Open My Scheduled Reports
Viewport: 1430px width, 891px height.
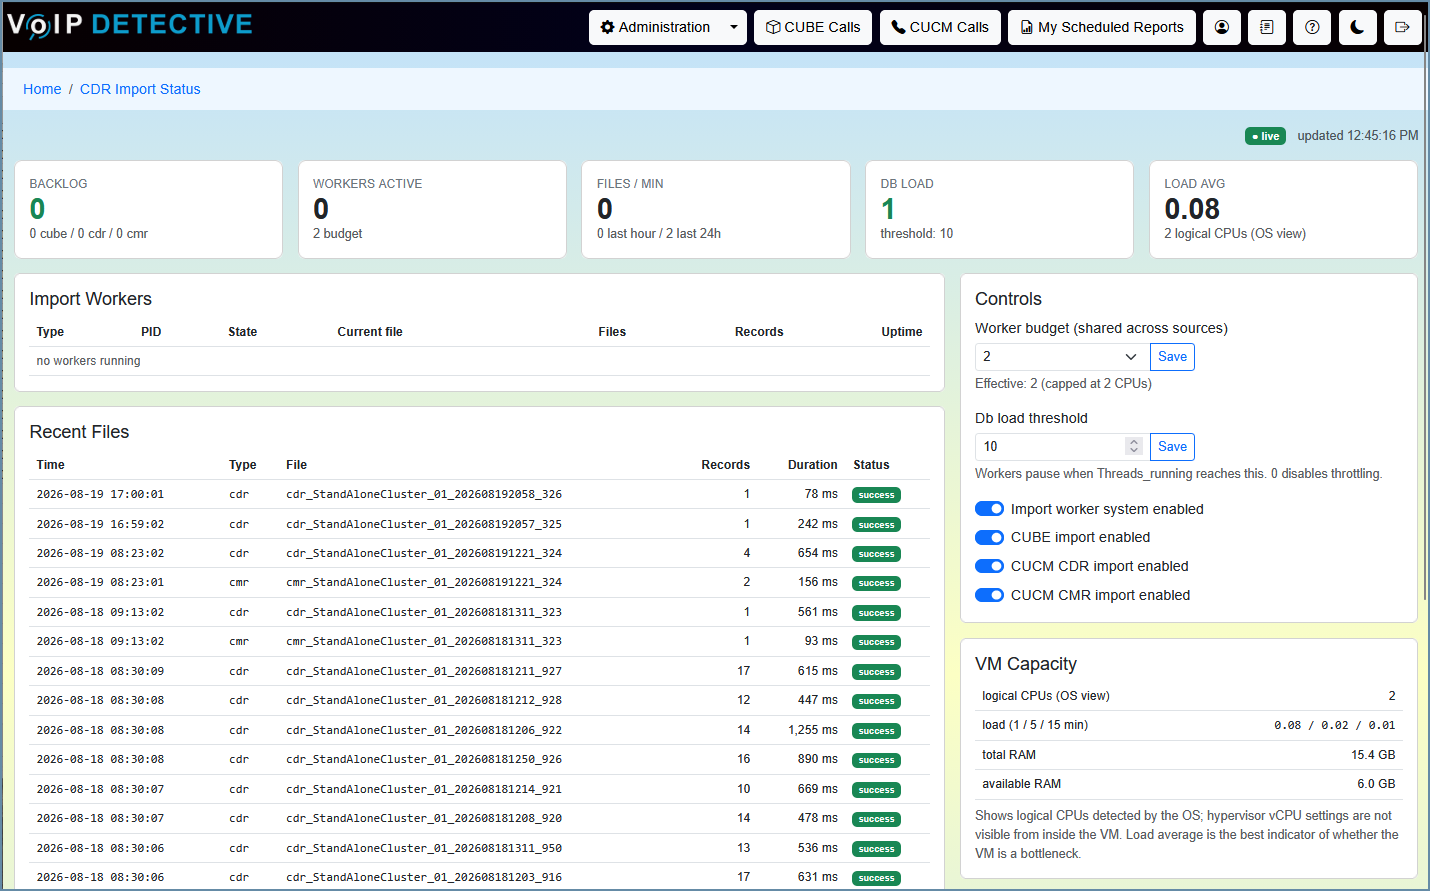tap(1102, 27)
